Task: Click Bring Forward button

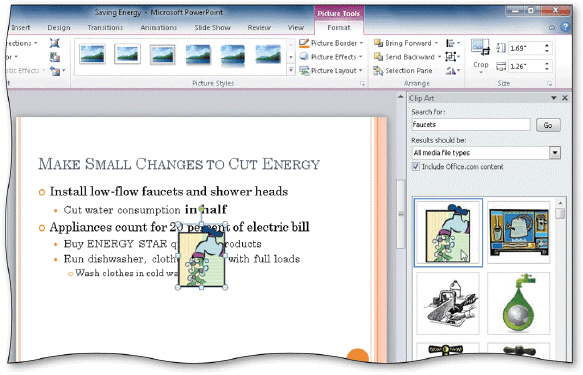Action: pyautogui.click(x=406, y=43)
